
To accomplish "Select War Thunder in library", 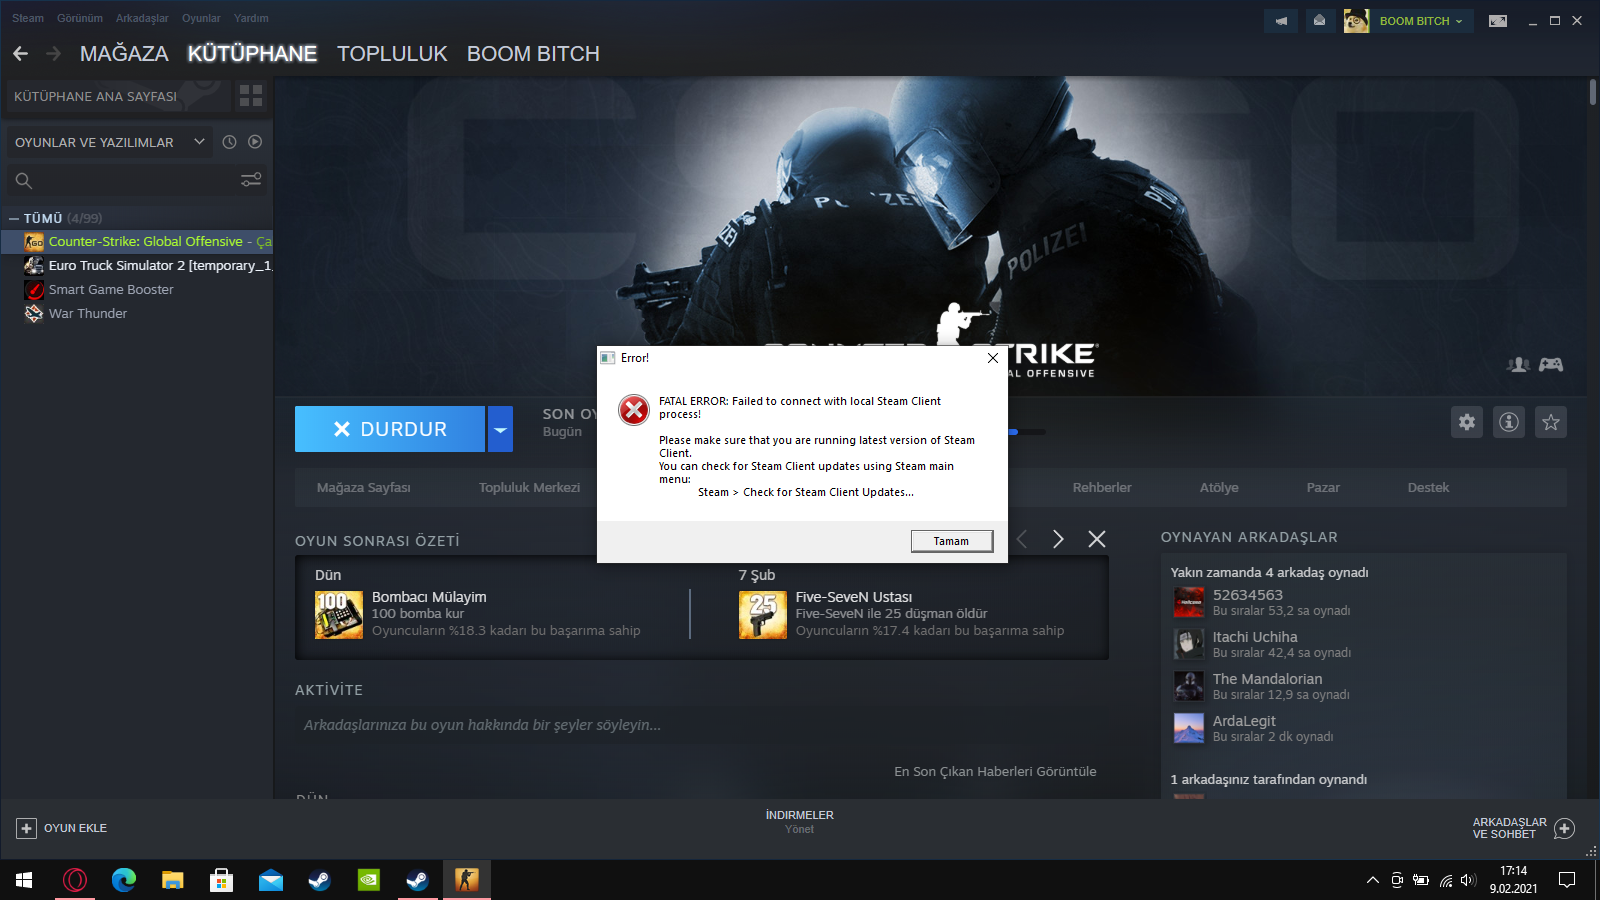I will coord(137,314).
